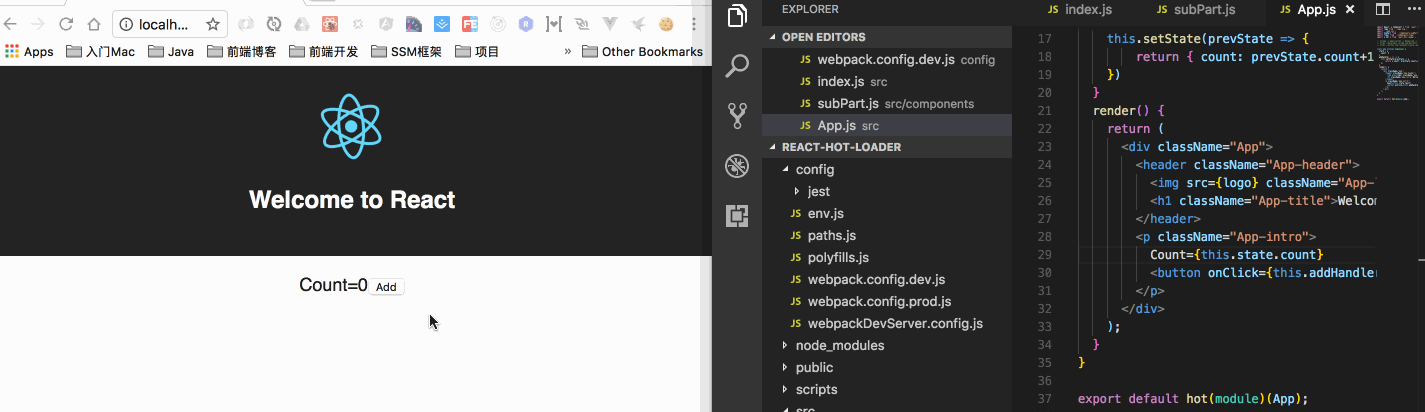Image resolution: width=1425 pixels, height=412 pixels.
Task: Select App.js src in Open Editors
Action: (887, 125)
